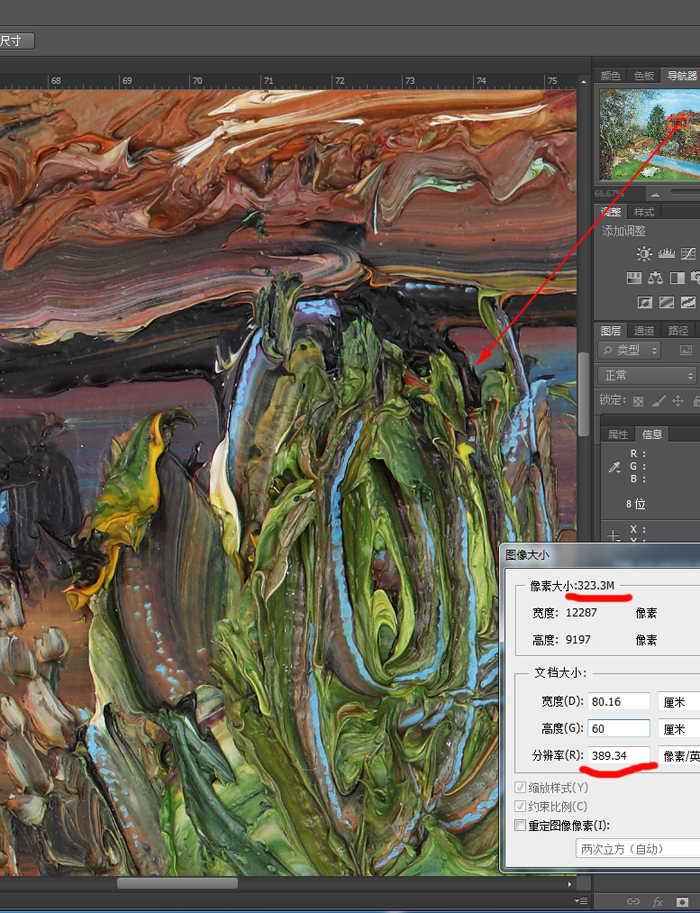Switch to the 样式 tab
The image size is (700, 913).
pyautogui.click(x=644, y=212)
